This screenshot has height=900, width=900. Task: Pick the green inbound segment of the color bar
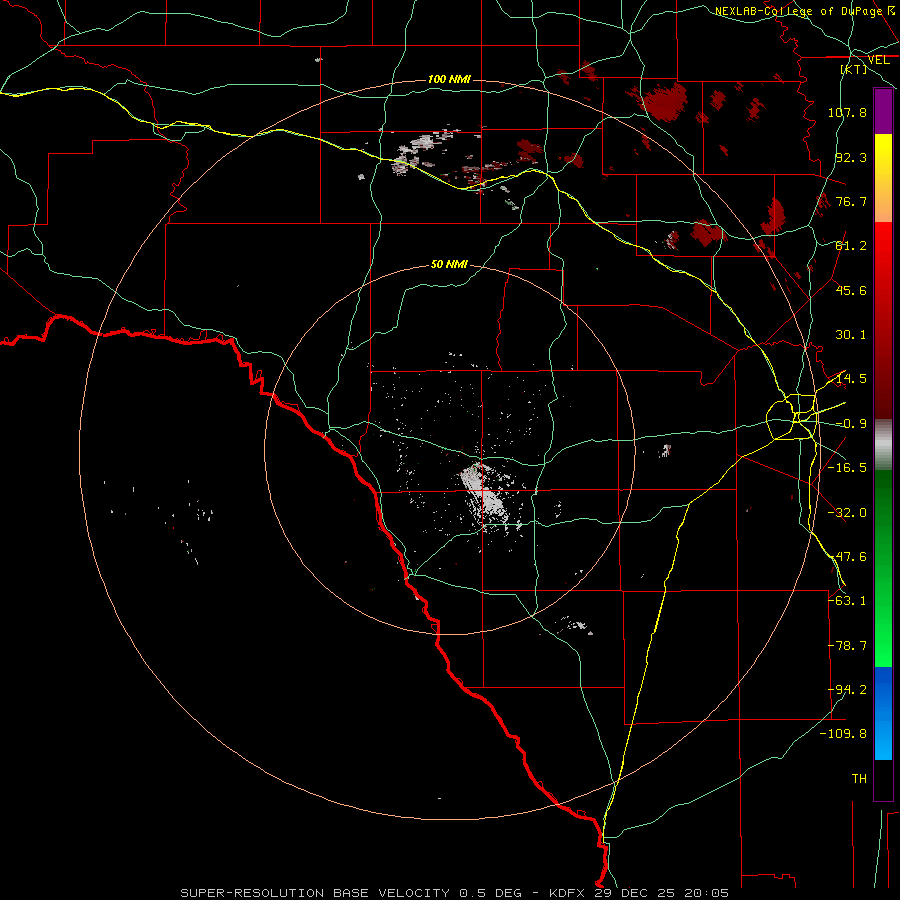click(883, 568)
